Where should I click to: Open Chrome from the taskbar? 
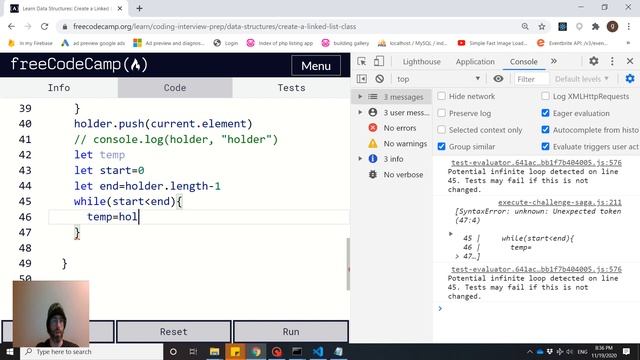(x=256, y=351)
